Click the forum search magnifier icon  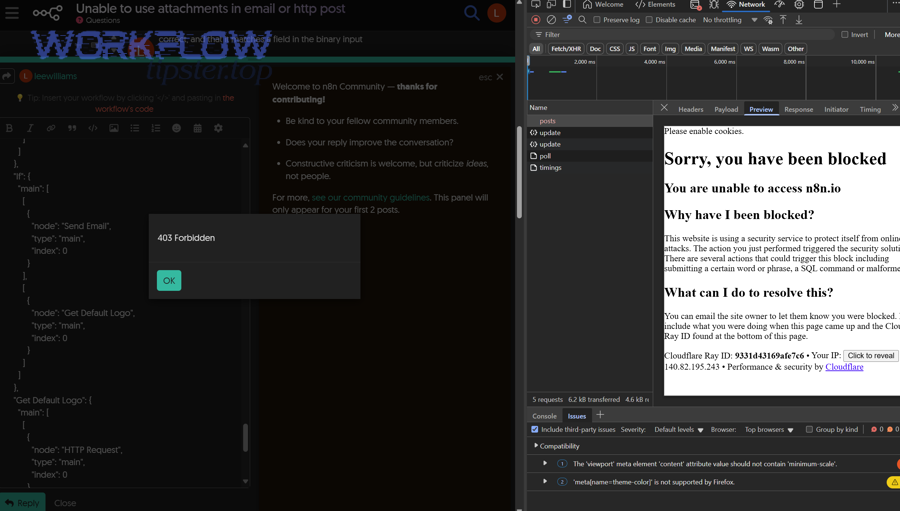click(x=471, y=13)
